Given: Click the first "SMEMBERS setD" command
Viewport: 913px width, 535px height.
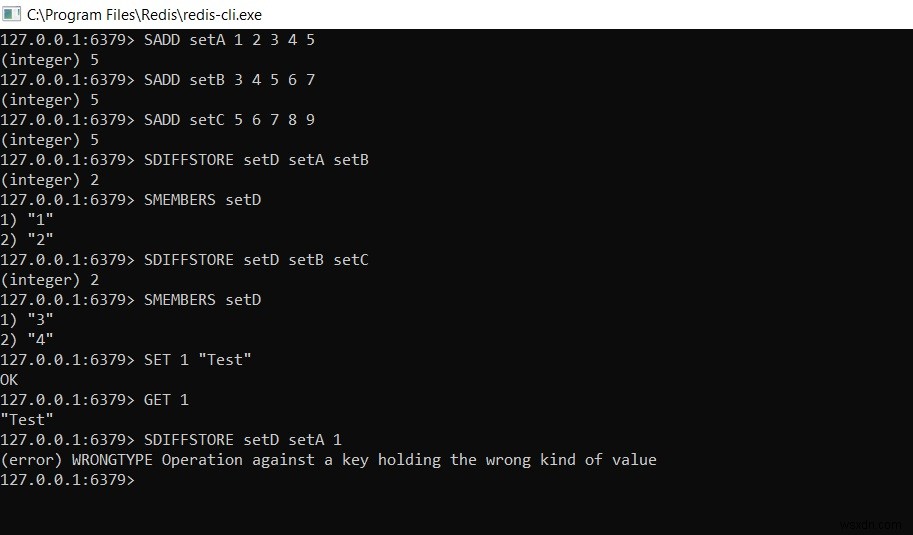Looking at the screenshot, I should point(203,200).
